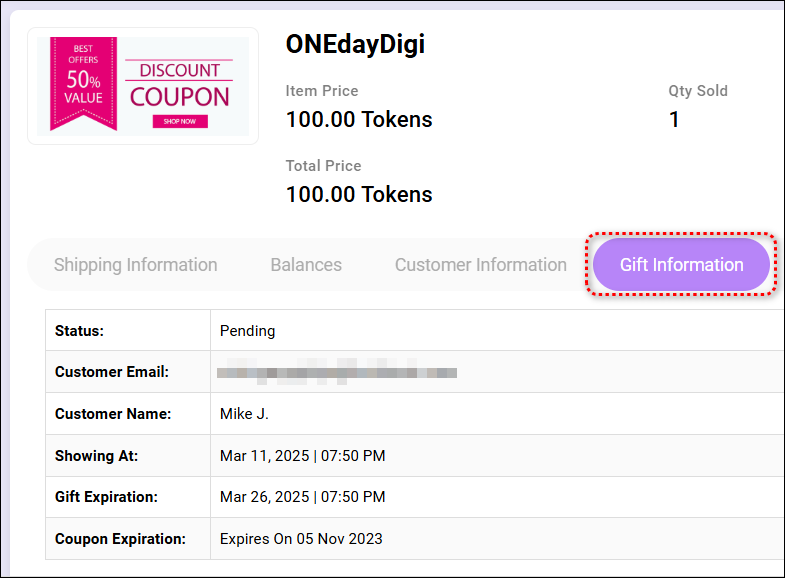Screen dimensions: 785x578
Task: Click the discount coupon product thumbnail
Action: pyautogui.click(x=143, y=86)
